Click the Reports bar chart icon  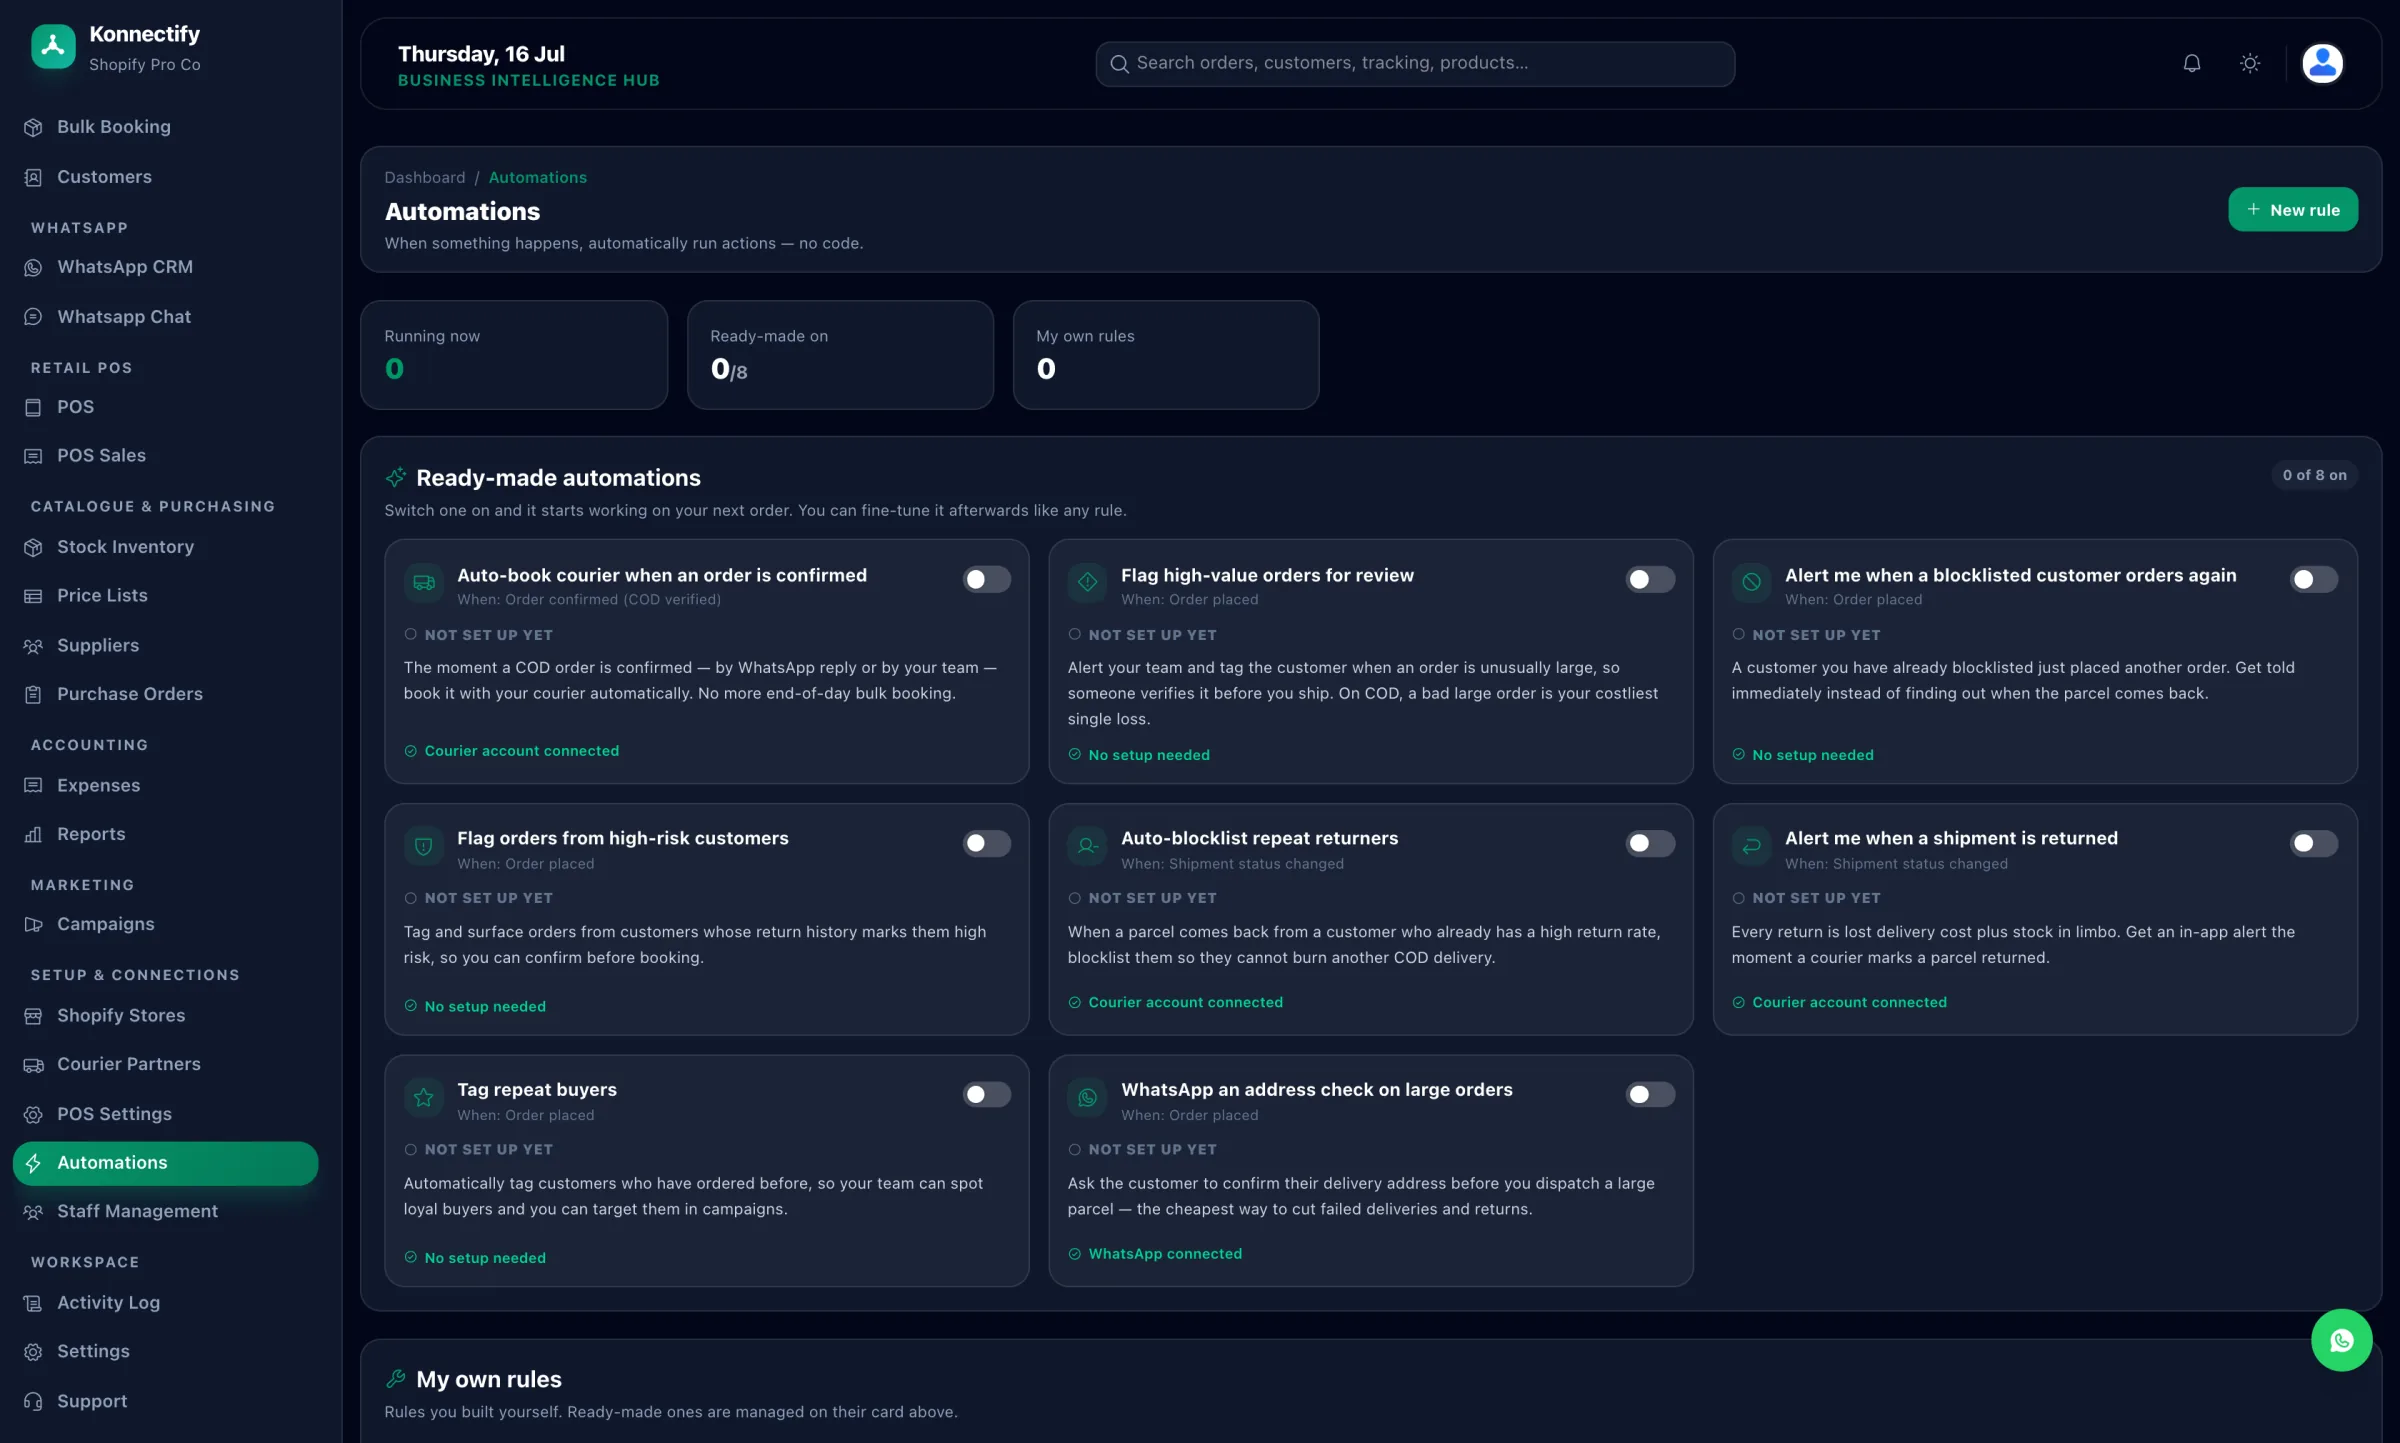(x=33, y=834)
